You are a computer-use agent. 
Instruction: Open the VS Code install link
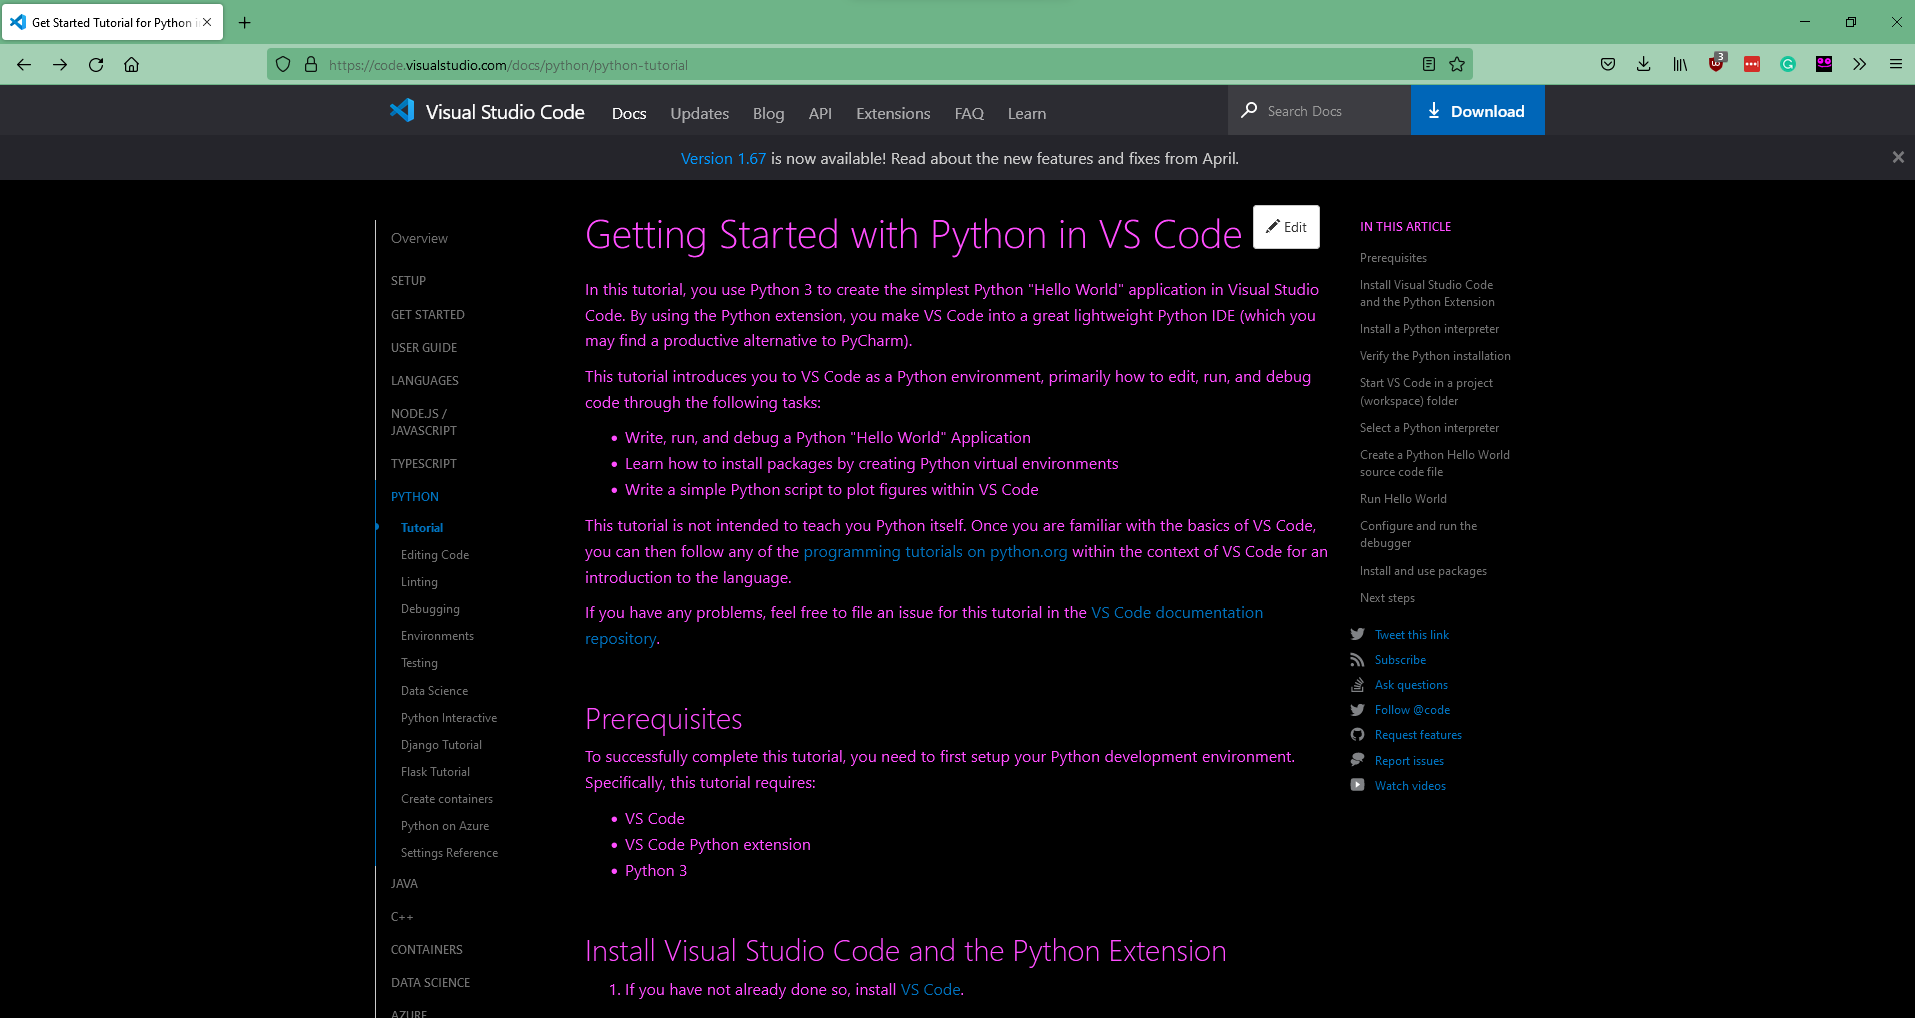(930, 989)
